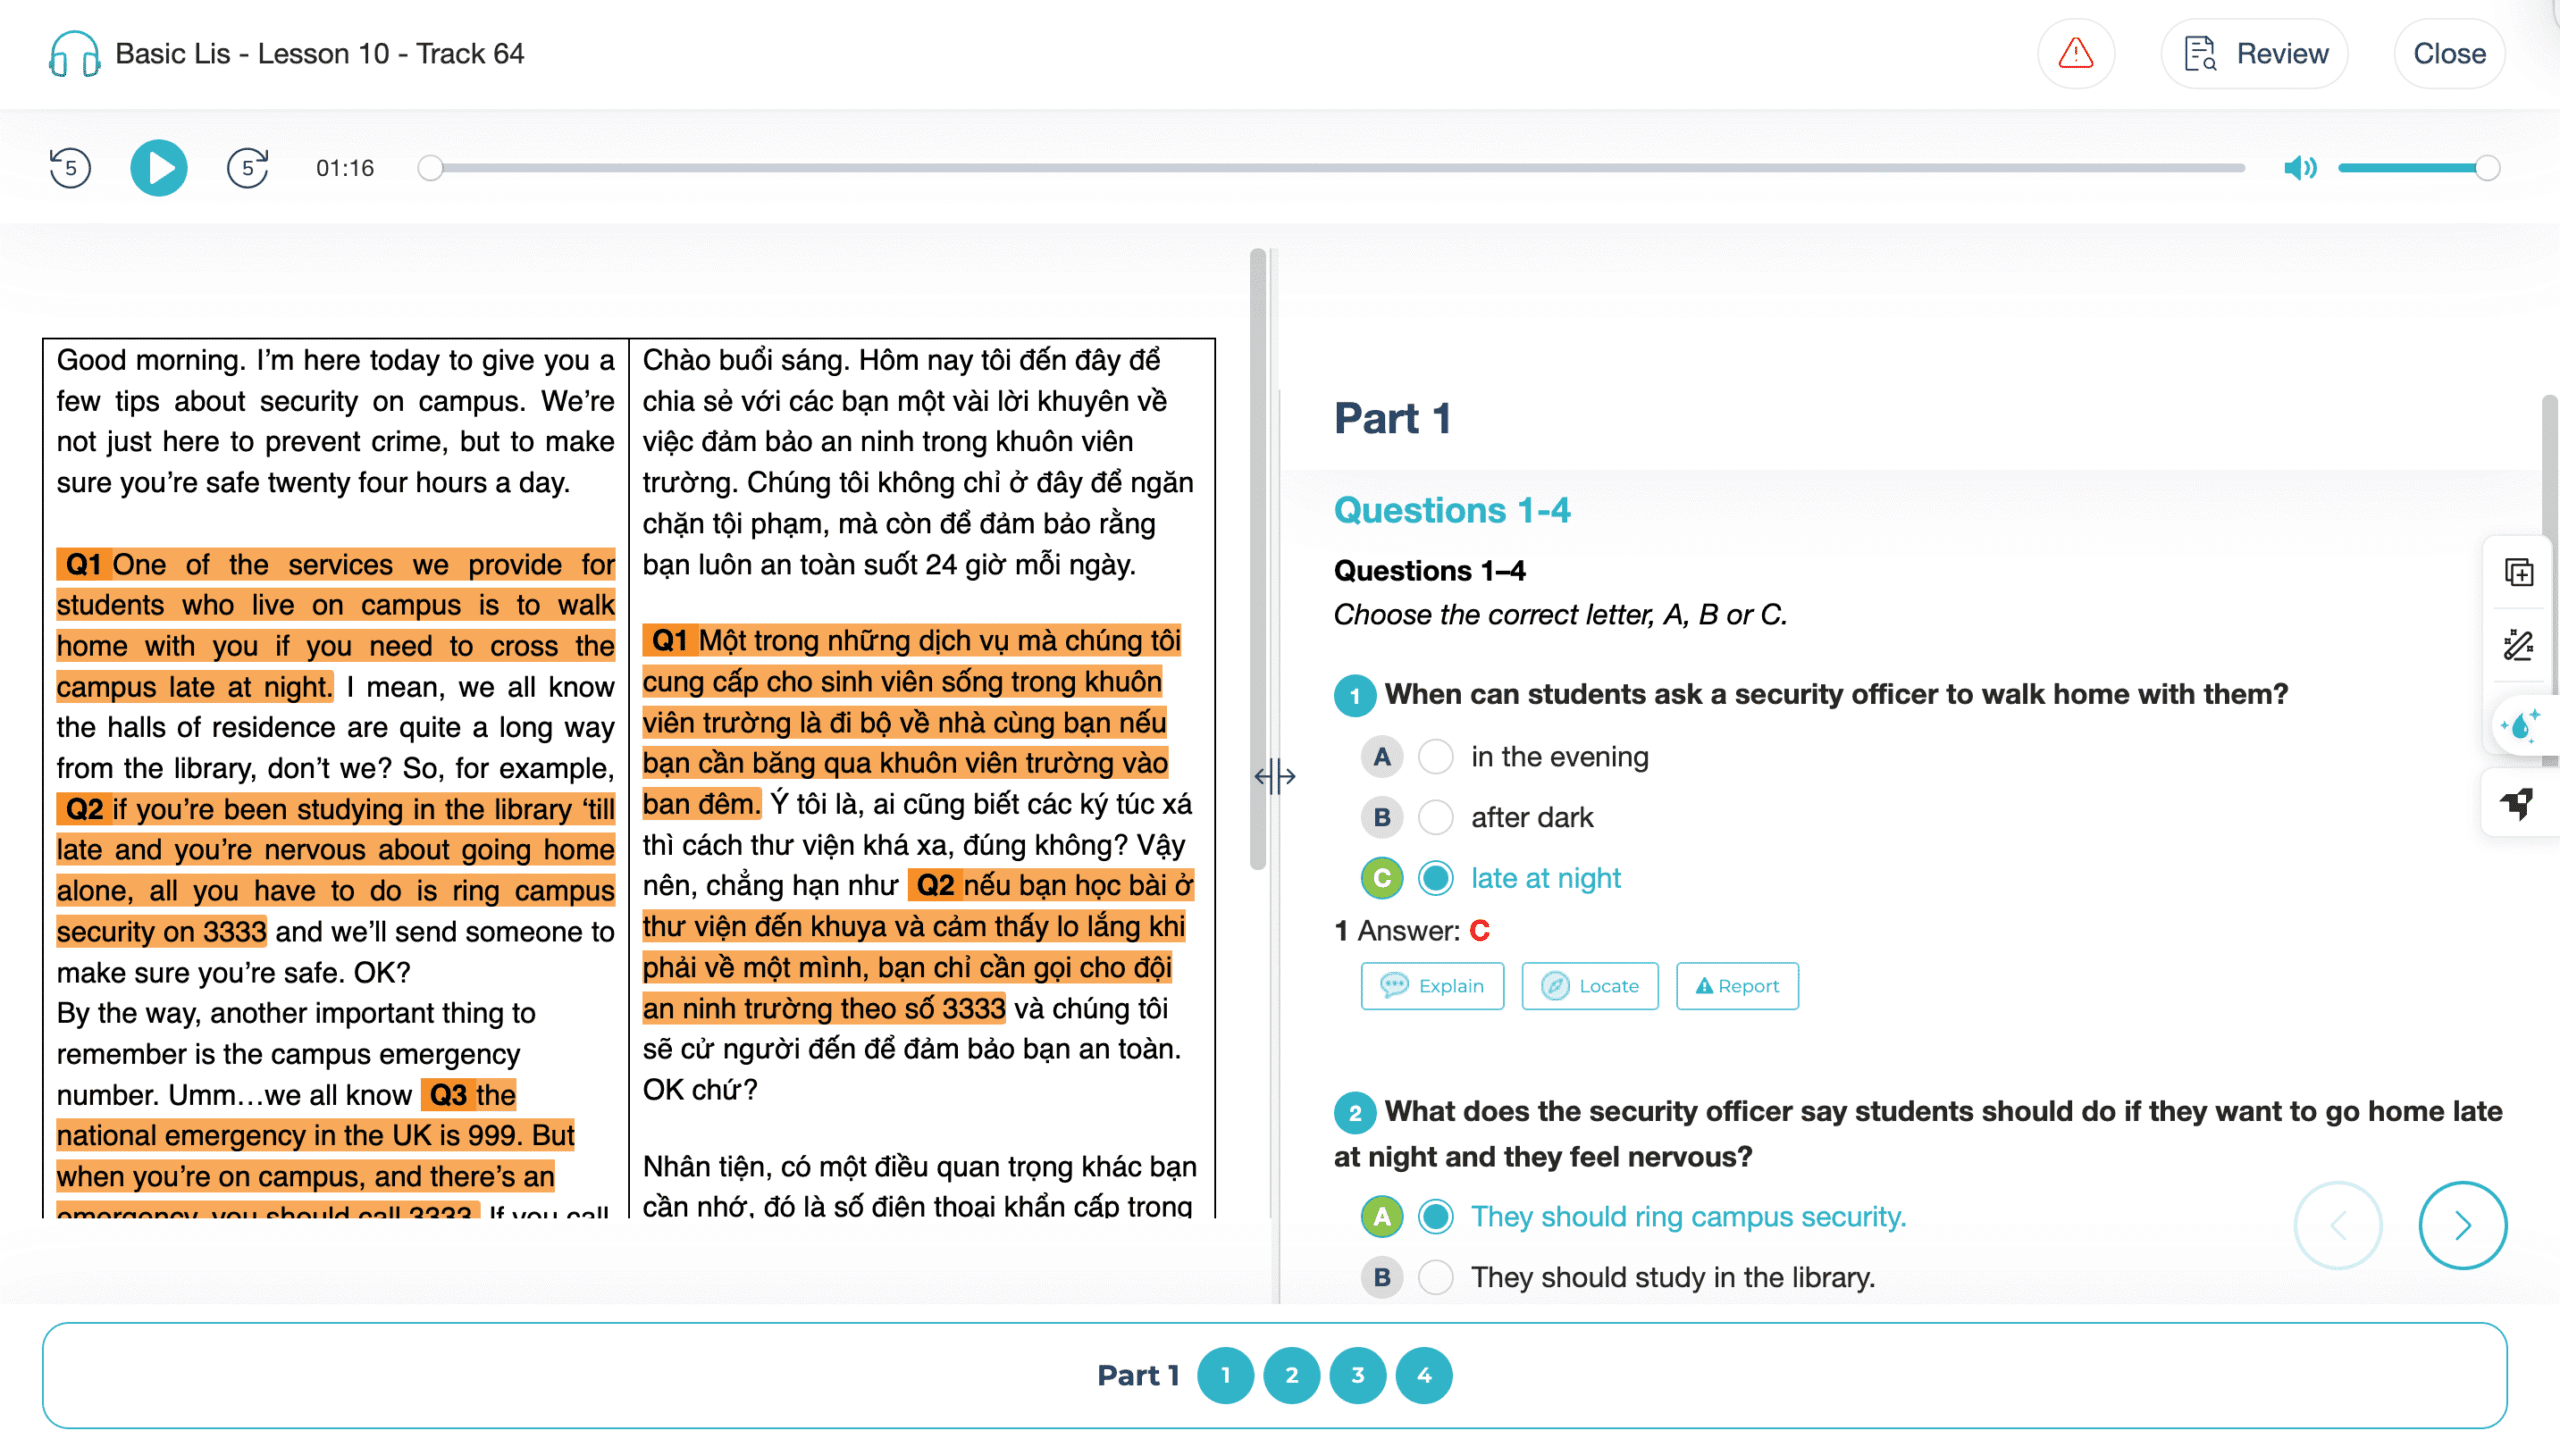The width and height of the screenshot is (2560, 1439).
Task: Click the rocket icon on right sidebar
Action: click(2518, 804)
